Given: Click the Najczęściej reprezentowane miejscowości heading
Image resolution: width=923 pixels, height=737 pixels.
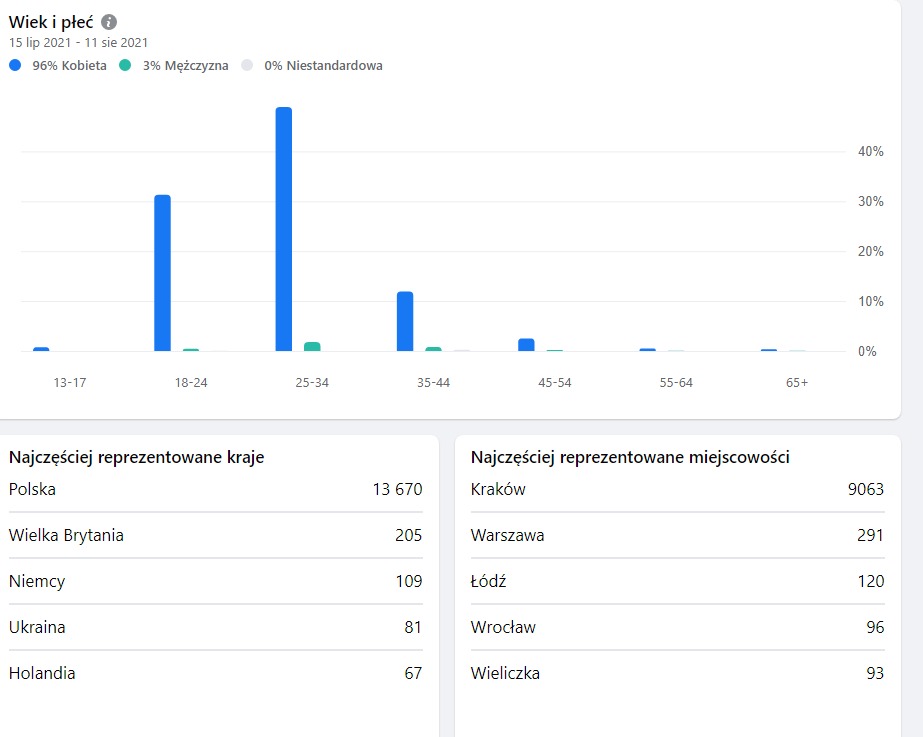Looking at the screenshot, I should click(630, 457).
